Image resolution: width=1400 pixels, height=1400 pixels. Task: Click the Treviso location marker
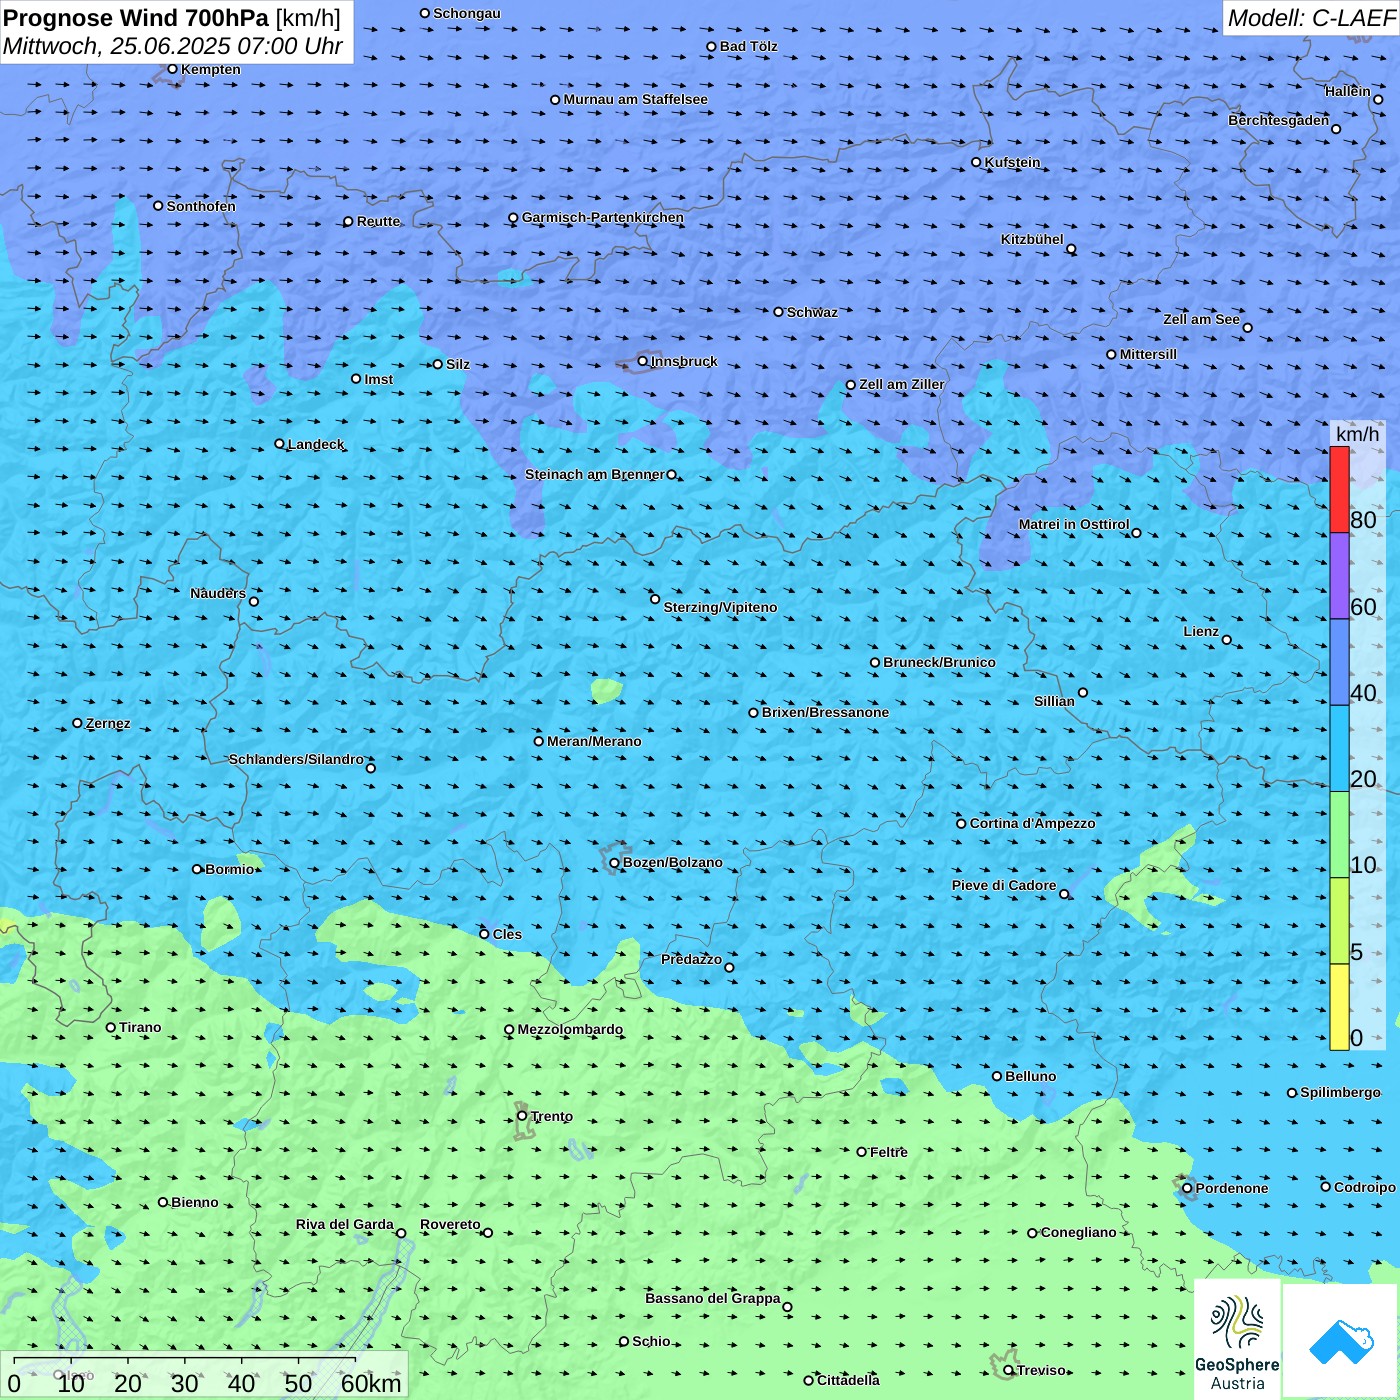1008,1370
